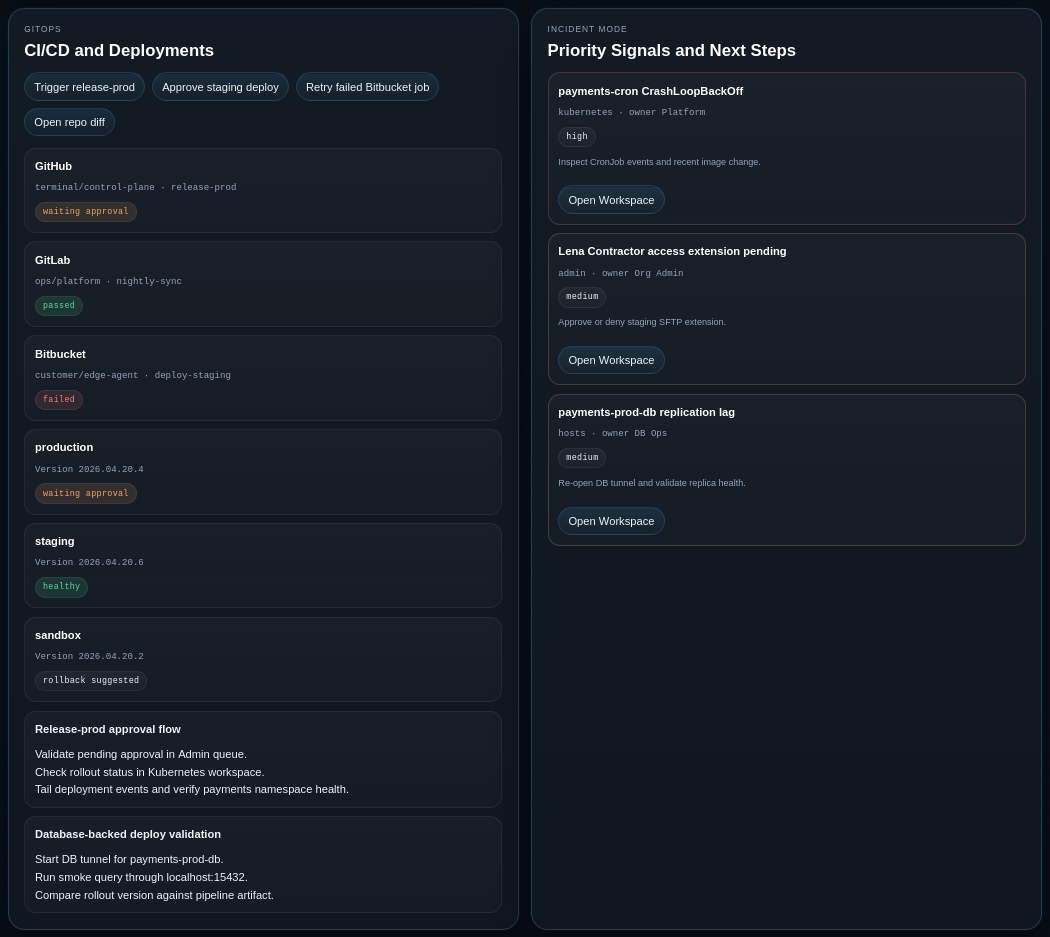The height and width of the screenshot is (937, 1050).
Task: Click the Trigger release-prod action chip
Action: (84, 87)
